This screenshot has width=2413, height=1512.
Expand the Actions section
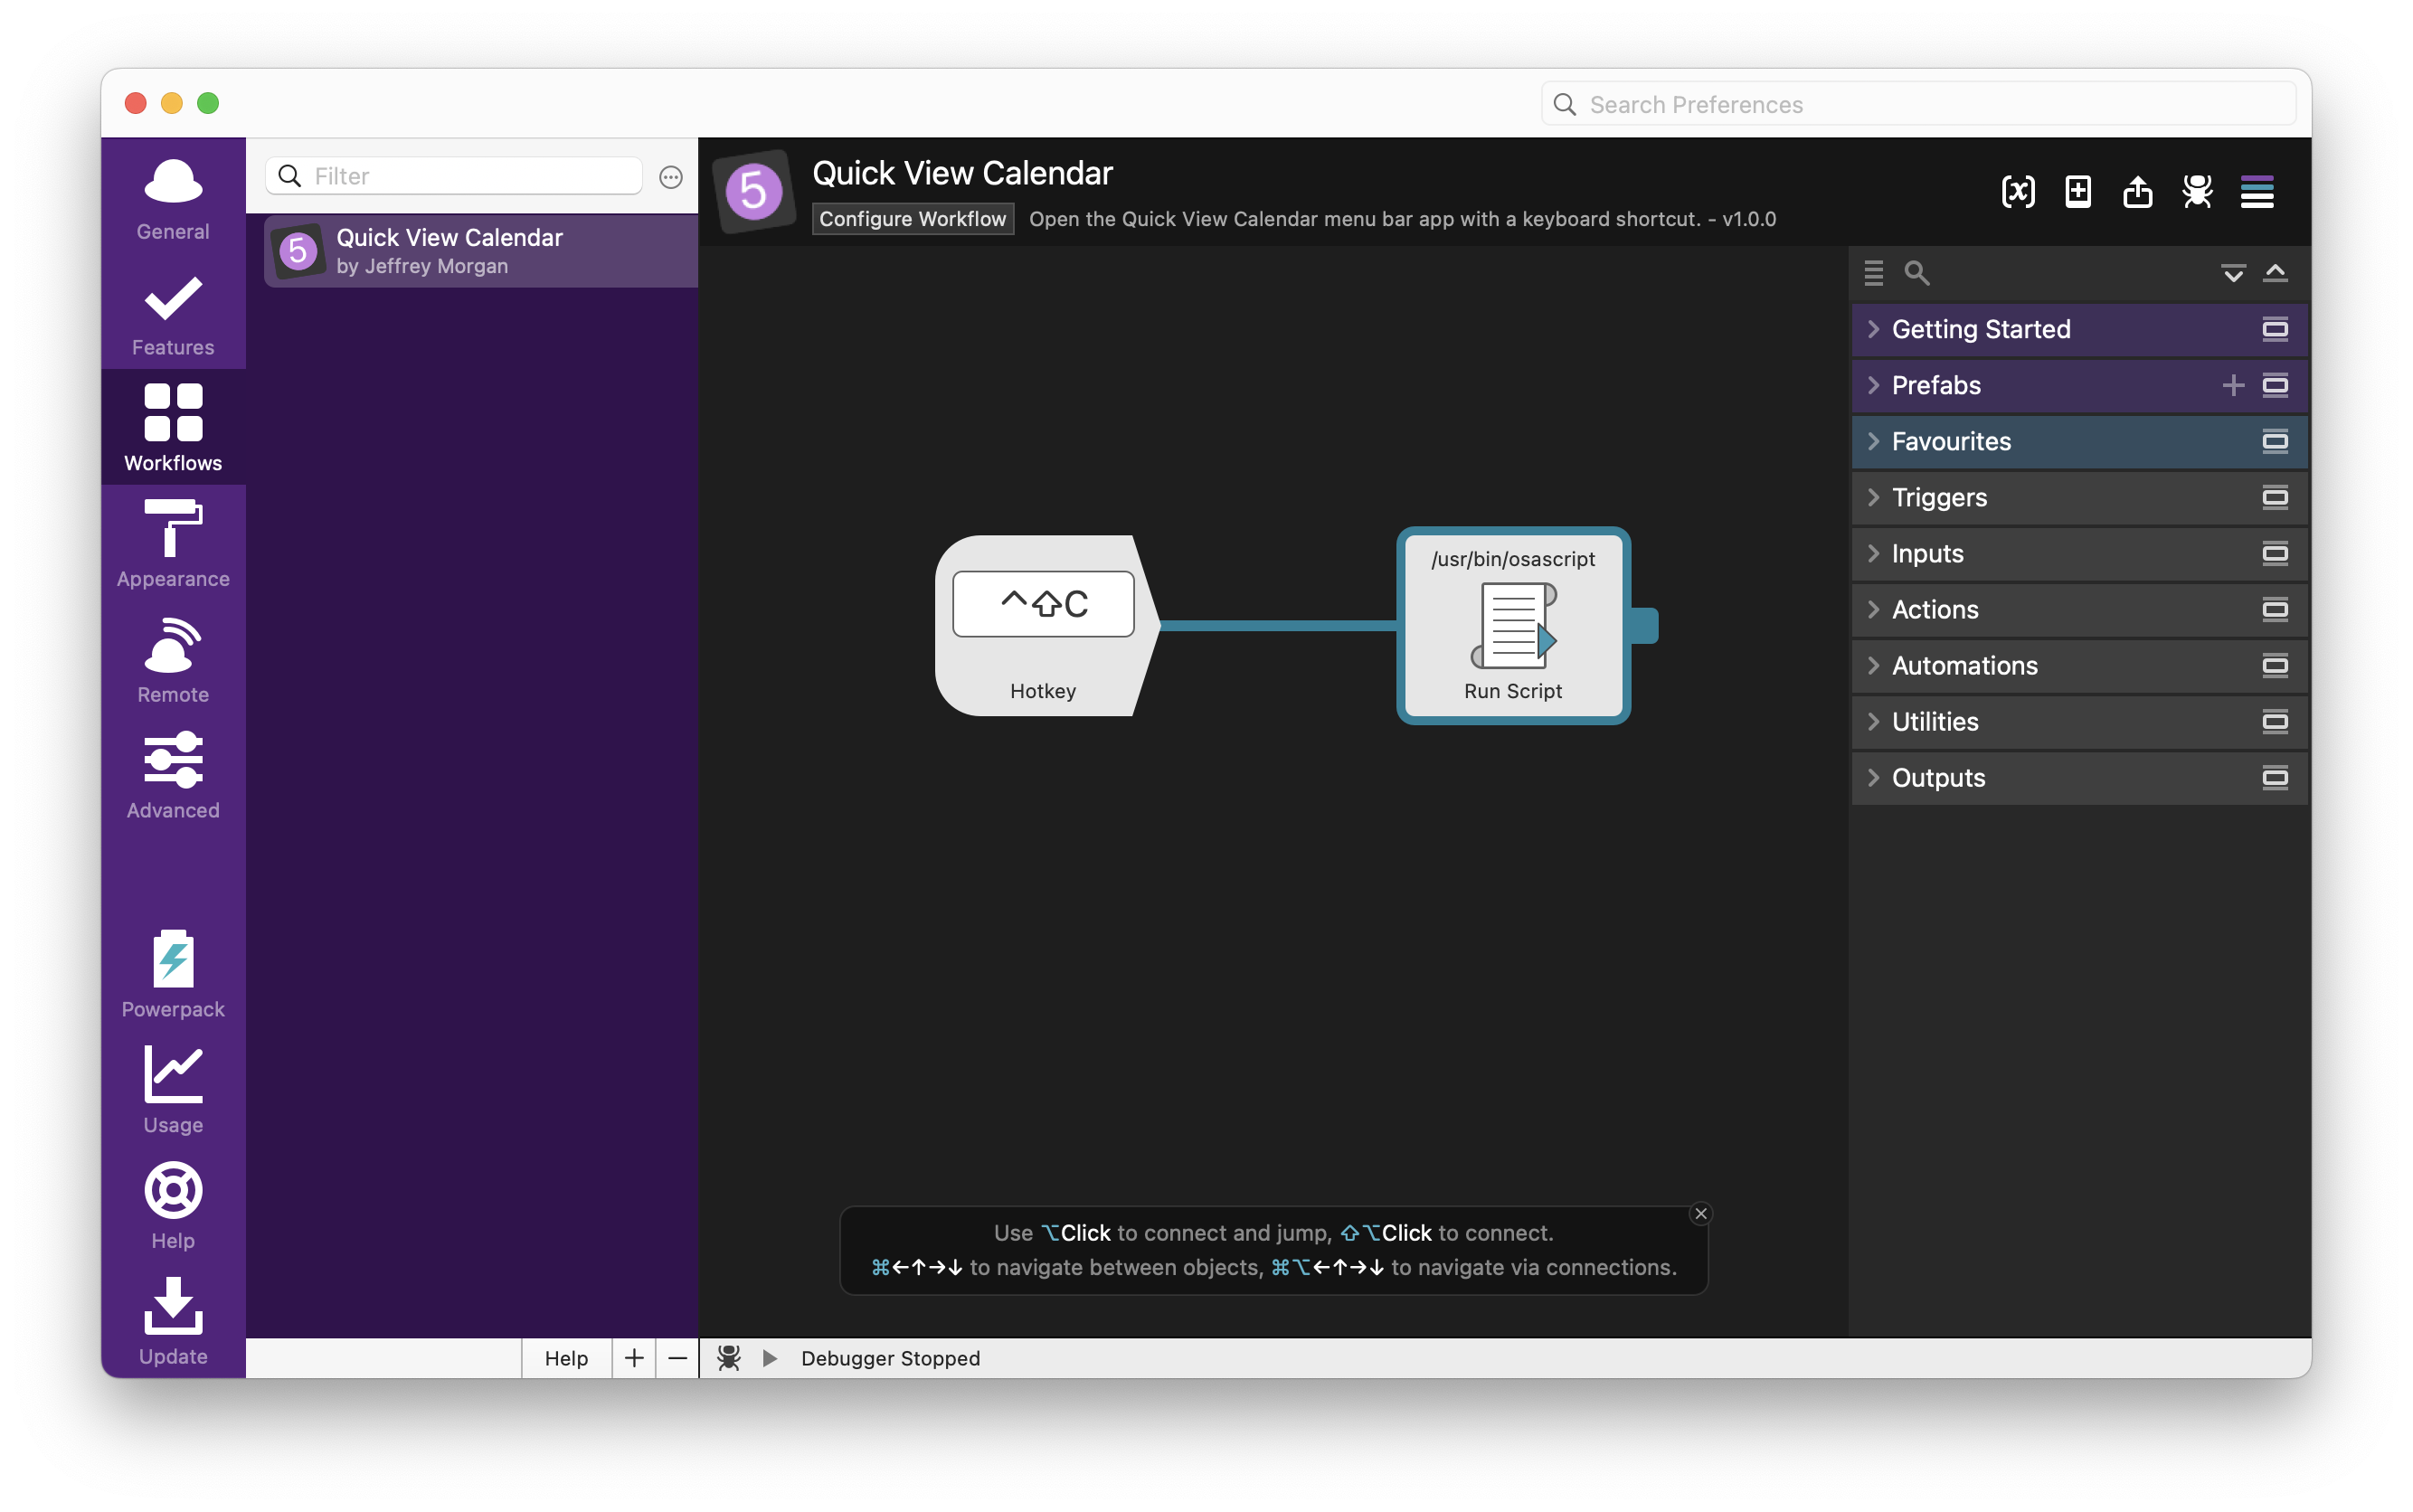[1873, 609]
